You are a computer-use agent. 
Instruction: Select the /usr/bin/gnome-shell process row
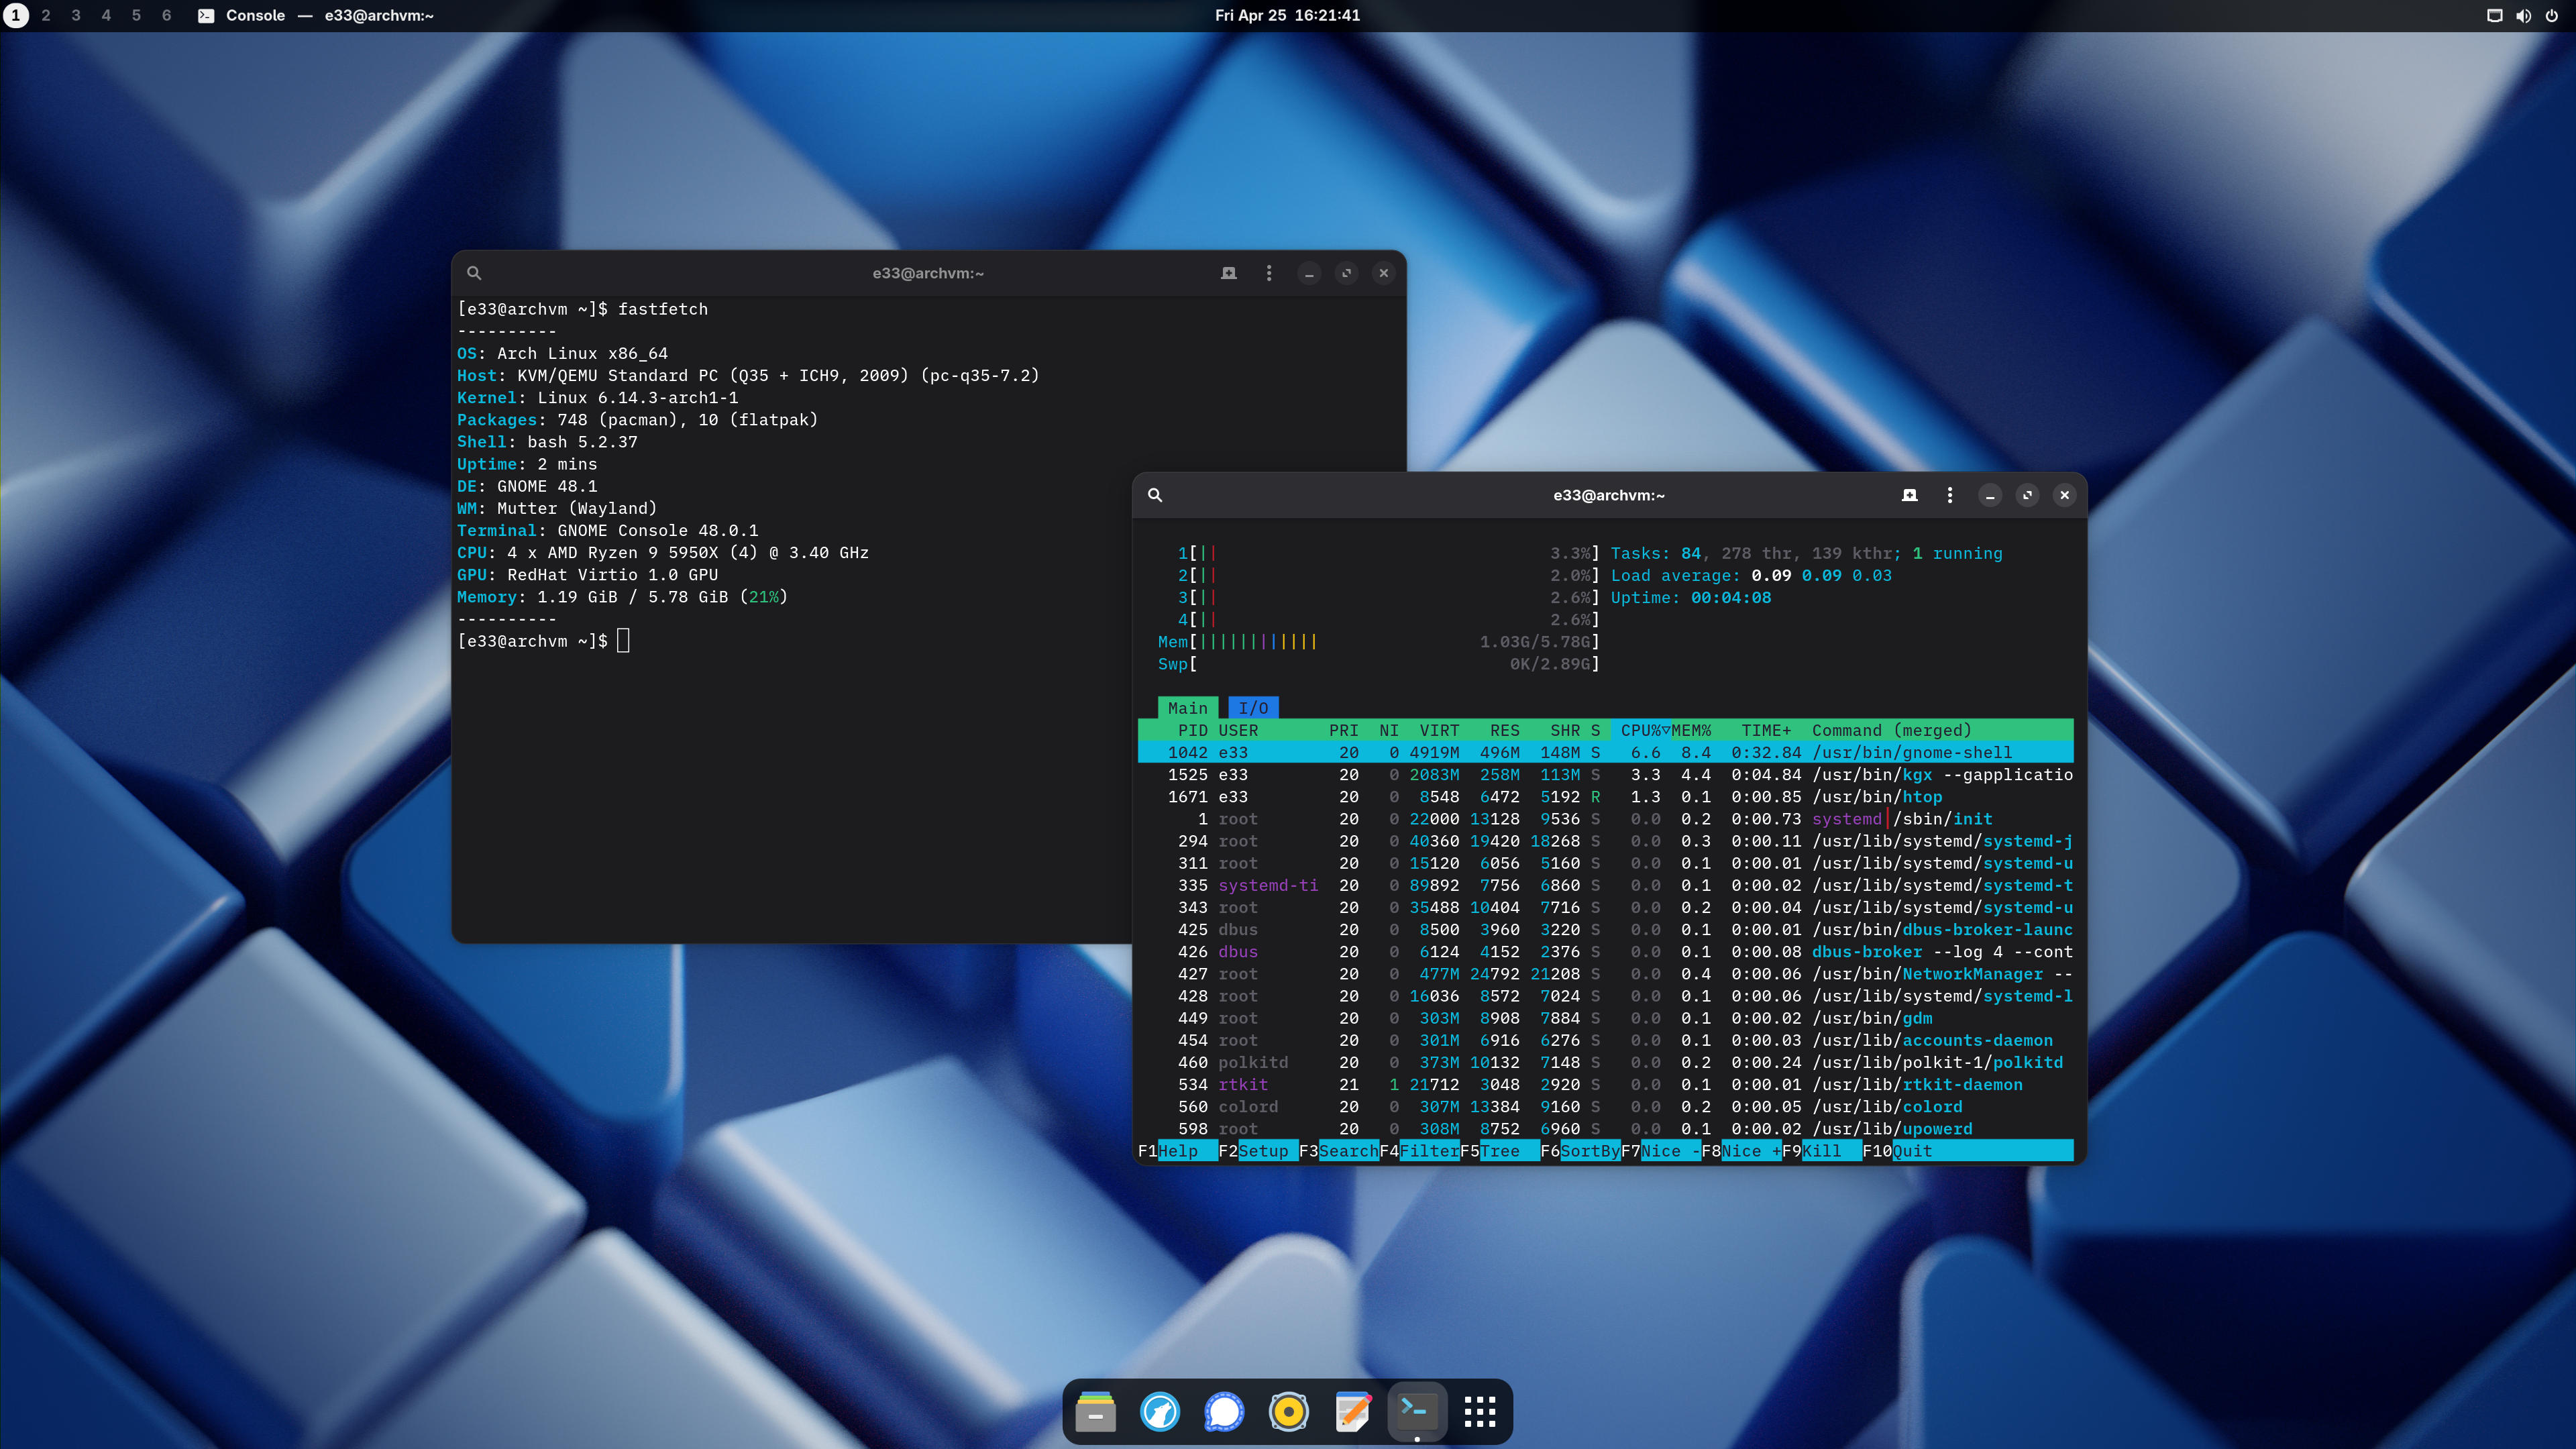pyautogui.click(x=1606, y=752)
